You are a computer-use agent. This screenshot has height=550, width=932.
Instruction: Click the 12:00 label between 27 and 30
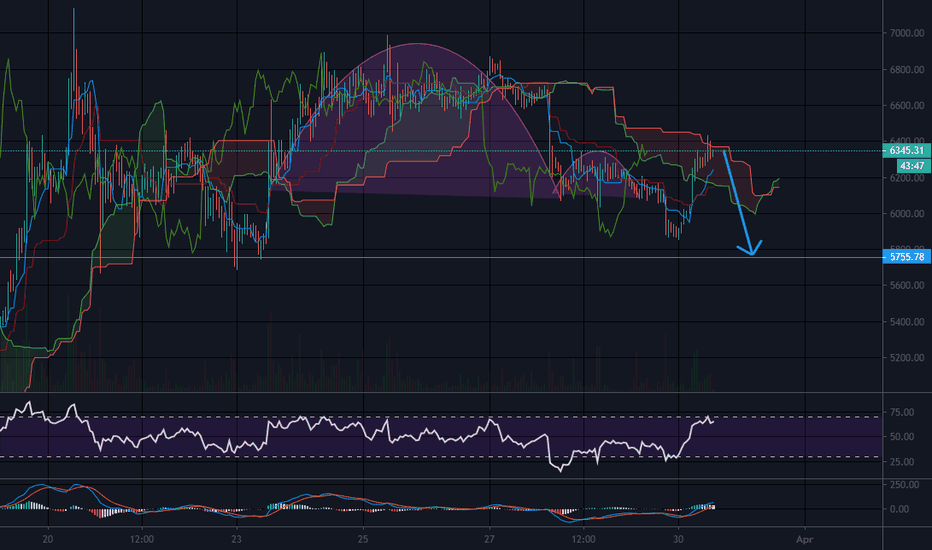[x=583, y=539]
